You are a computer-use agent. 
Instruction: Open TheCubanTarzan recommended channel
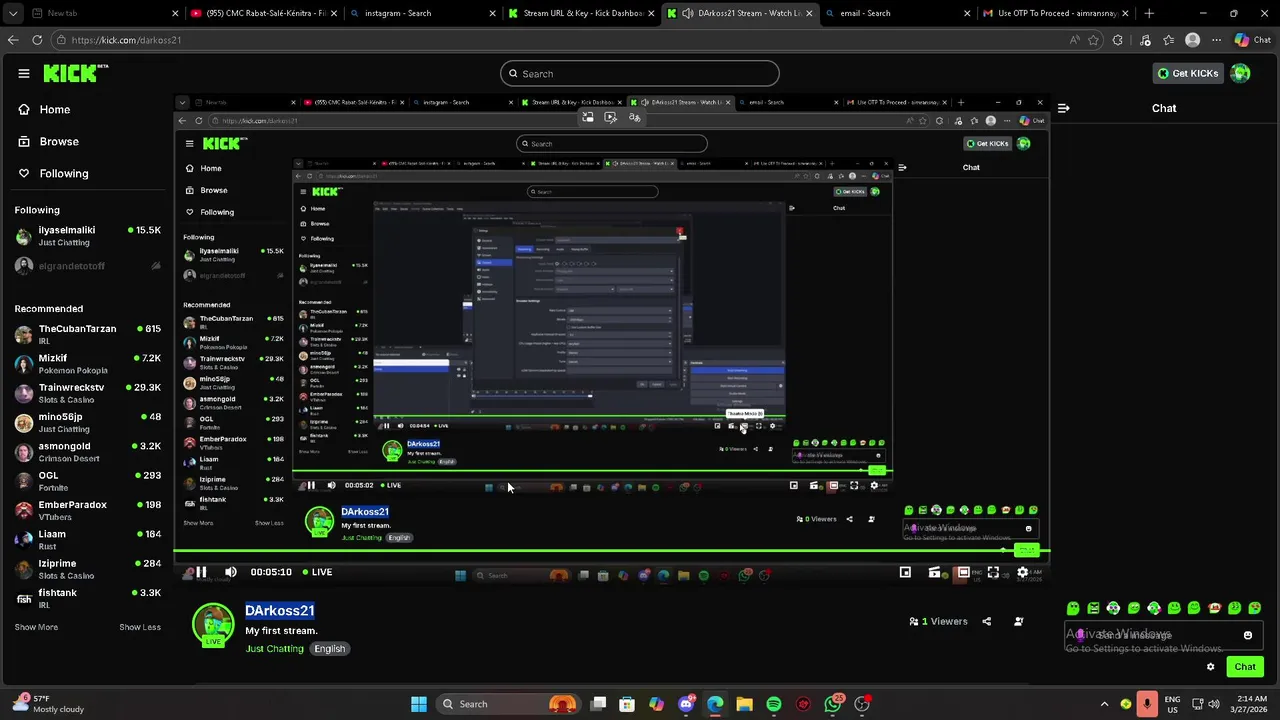pyautogui.click(x=88, y=334)
